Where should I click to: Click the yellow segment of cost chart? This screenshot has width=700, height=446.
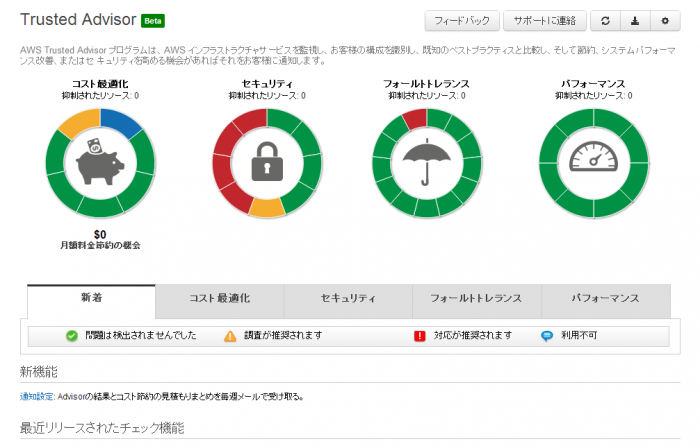pyautogui.click(x=80, y=121)
